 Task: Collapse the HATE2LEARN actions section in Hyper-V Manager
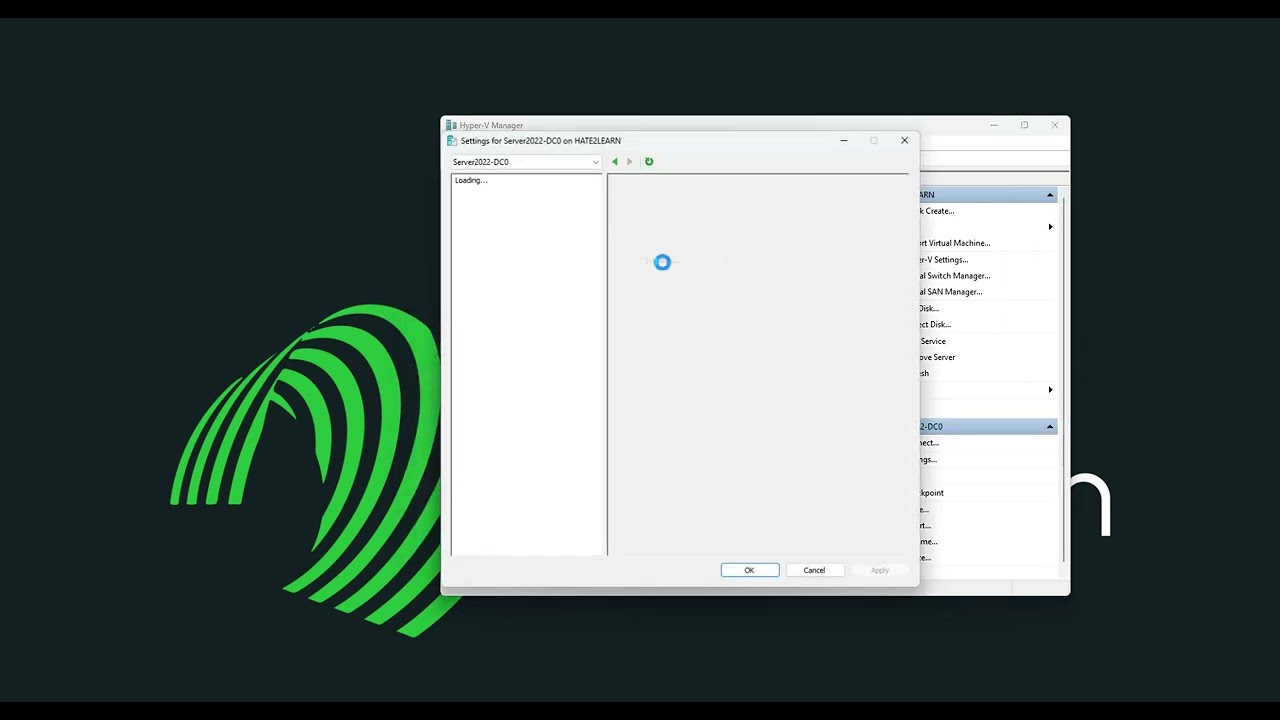[1050, 195]
